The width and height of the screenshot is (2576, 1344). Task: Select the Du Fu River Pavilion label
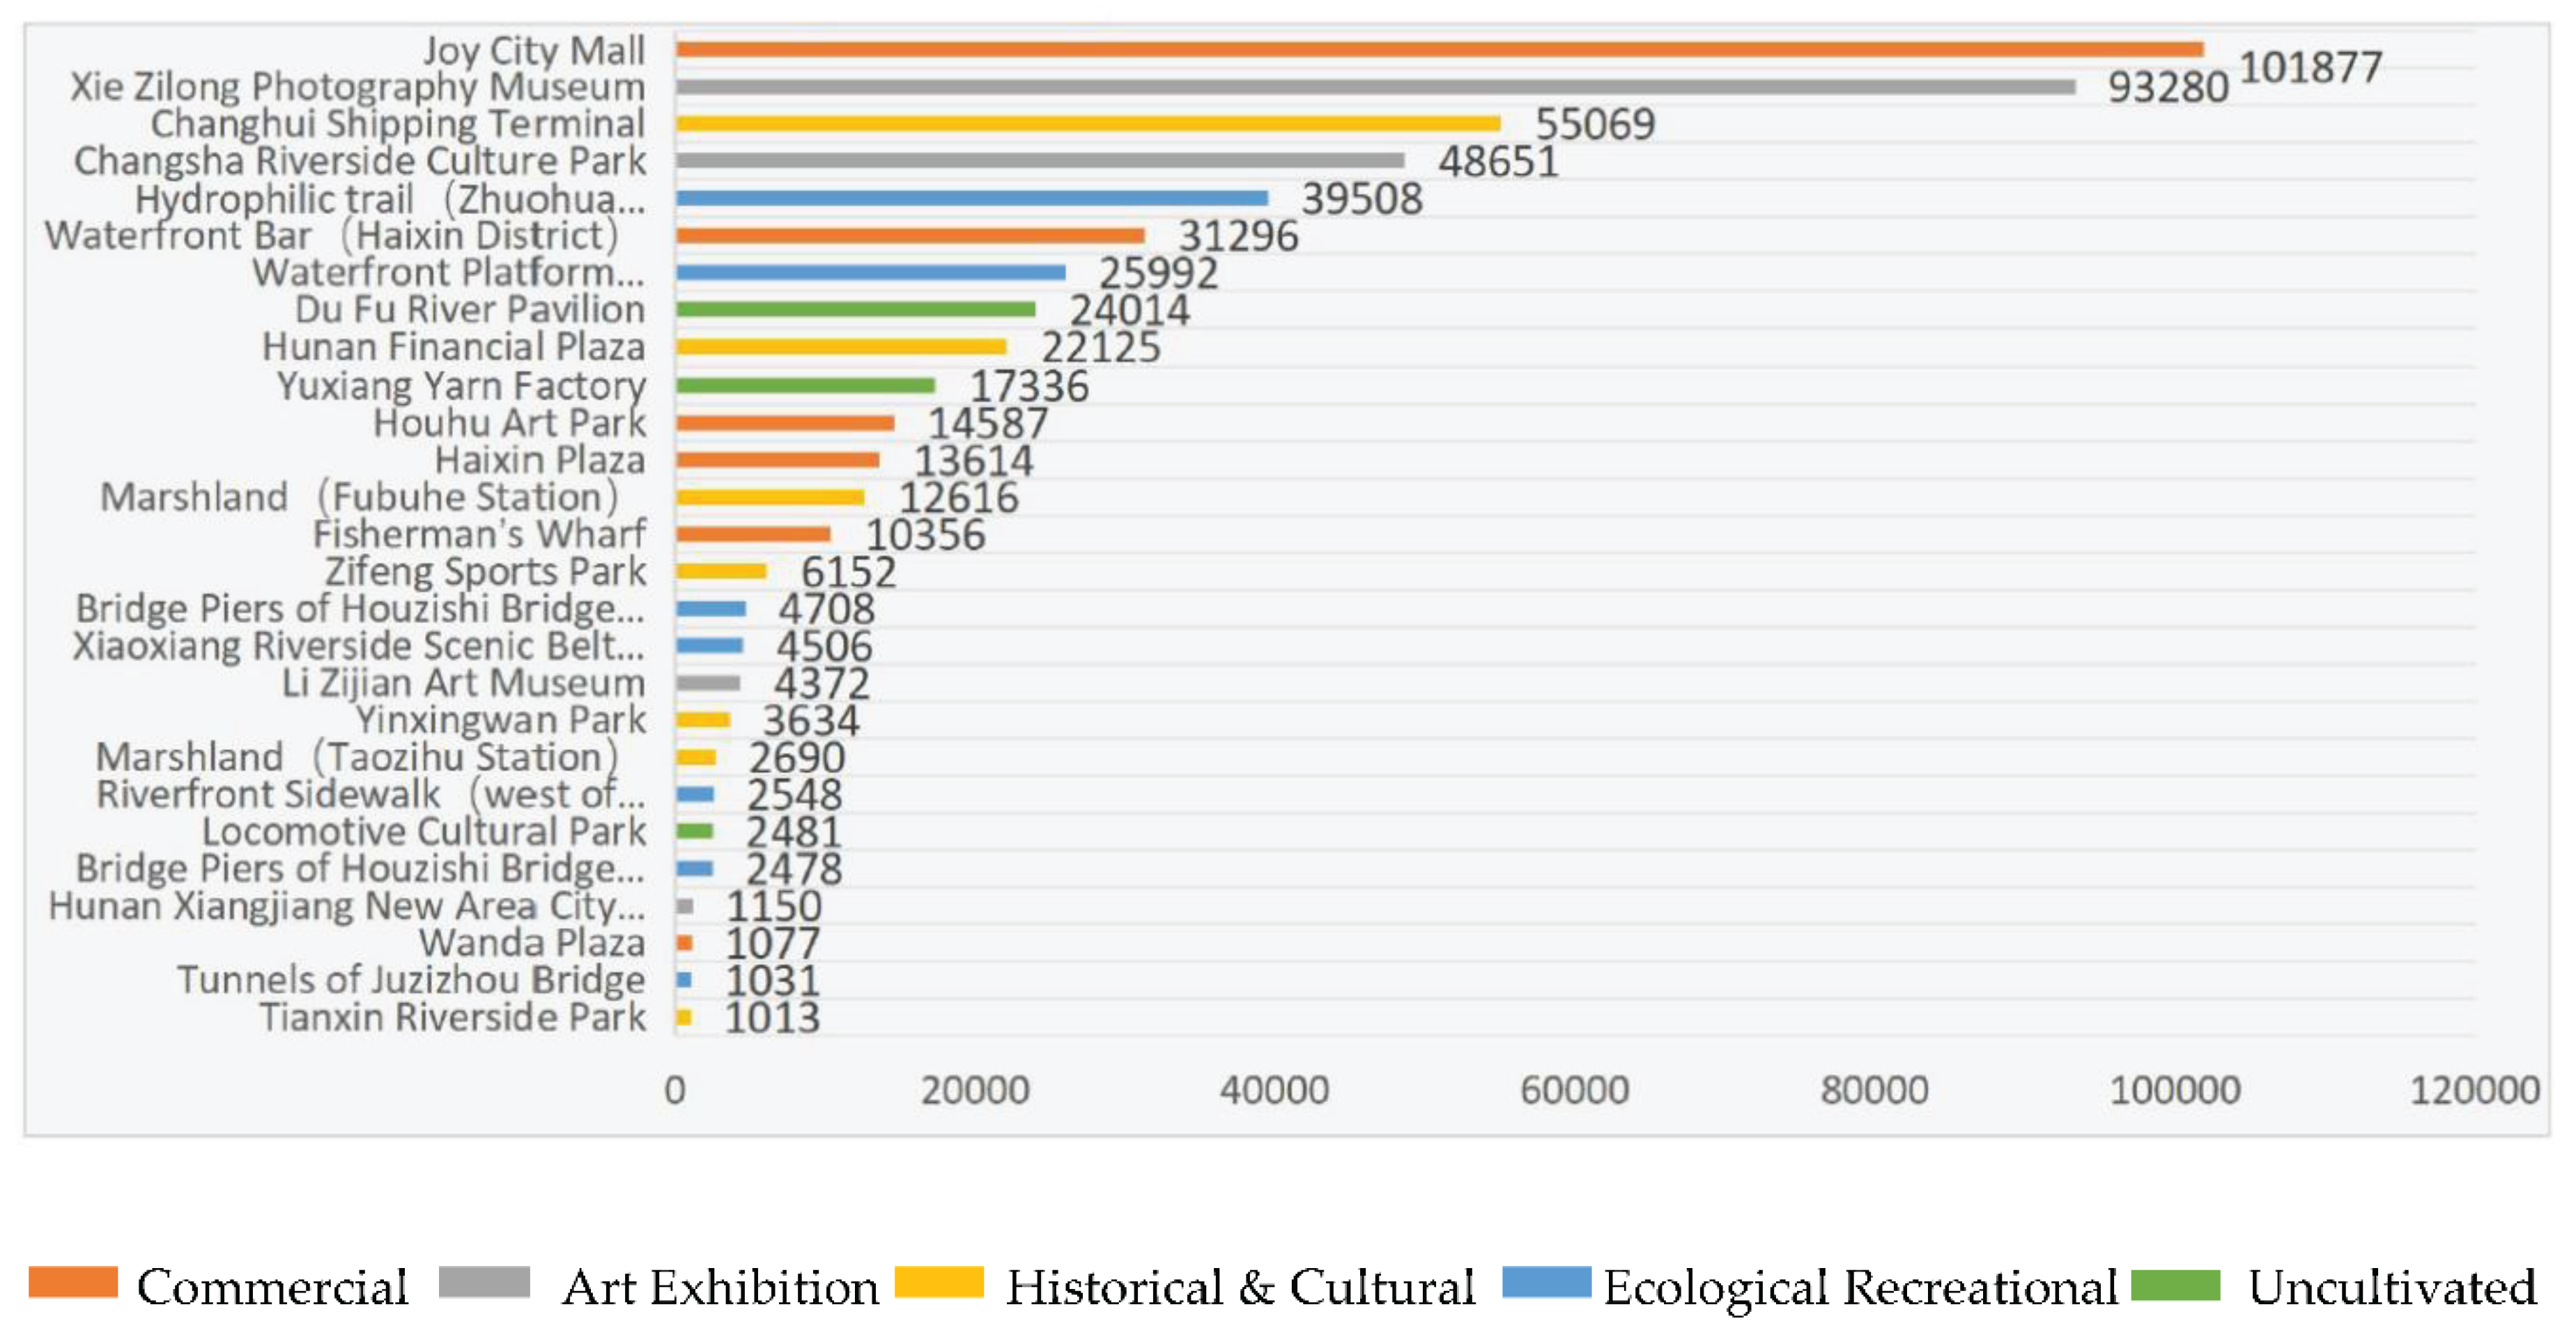(x=469, y=309)
